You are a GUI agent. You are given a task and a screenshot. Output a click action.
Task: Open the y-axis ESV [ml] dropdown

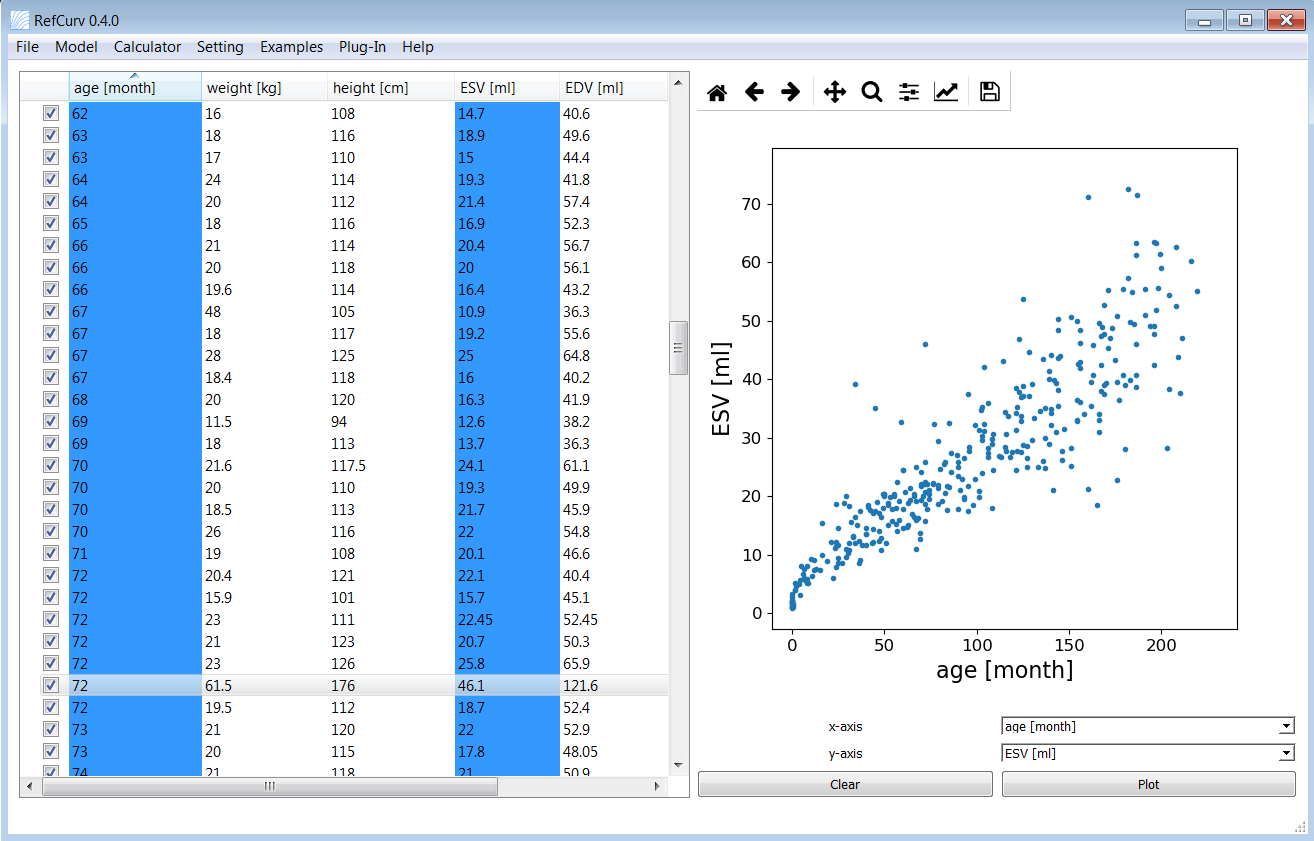1148,754
